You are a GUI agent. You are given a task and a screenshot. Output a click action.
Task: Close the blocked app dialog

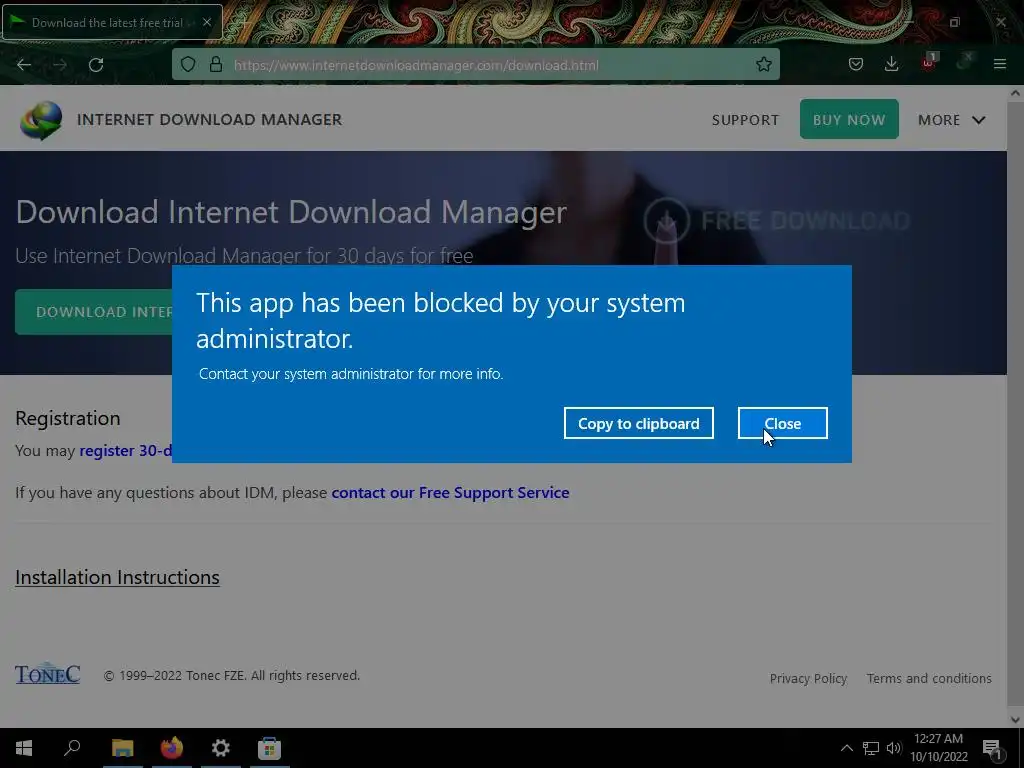(782, 423)
